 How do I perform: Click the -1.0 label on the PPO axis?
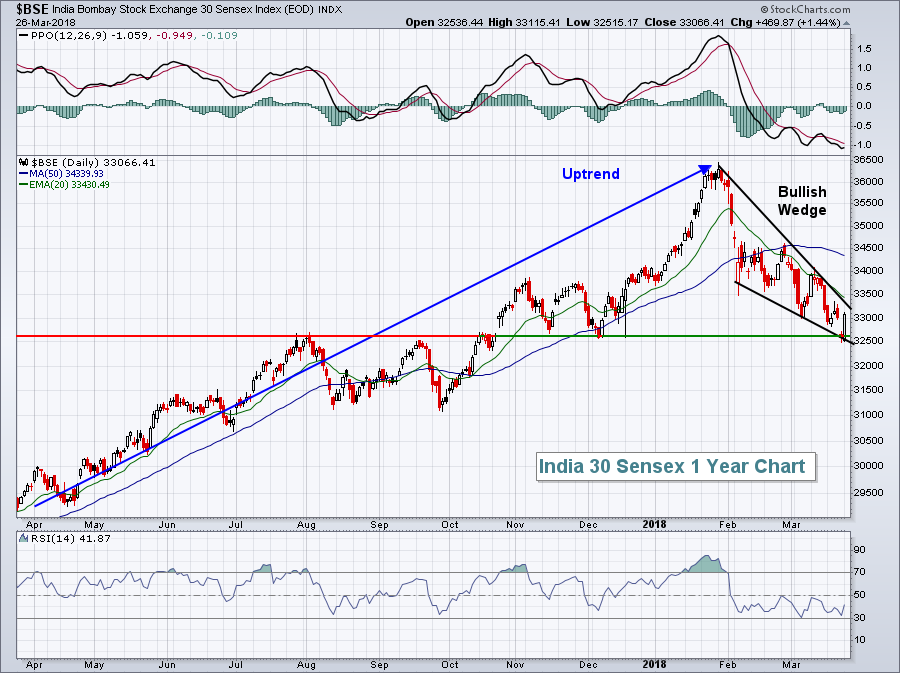(863, 145)
